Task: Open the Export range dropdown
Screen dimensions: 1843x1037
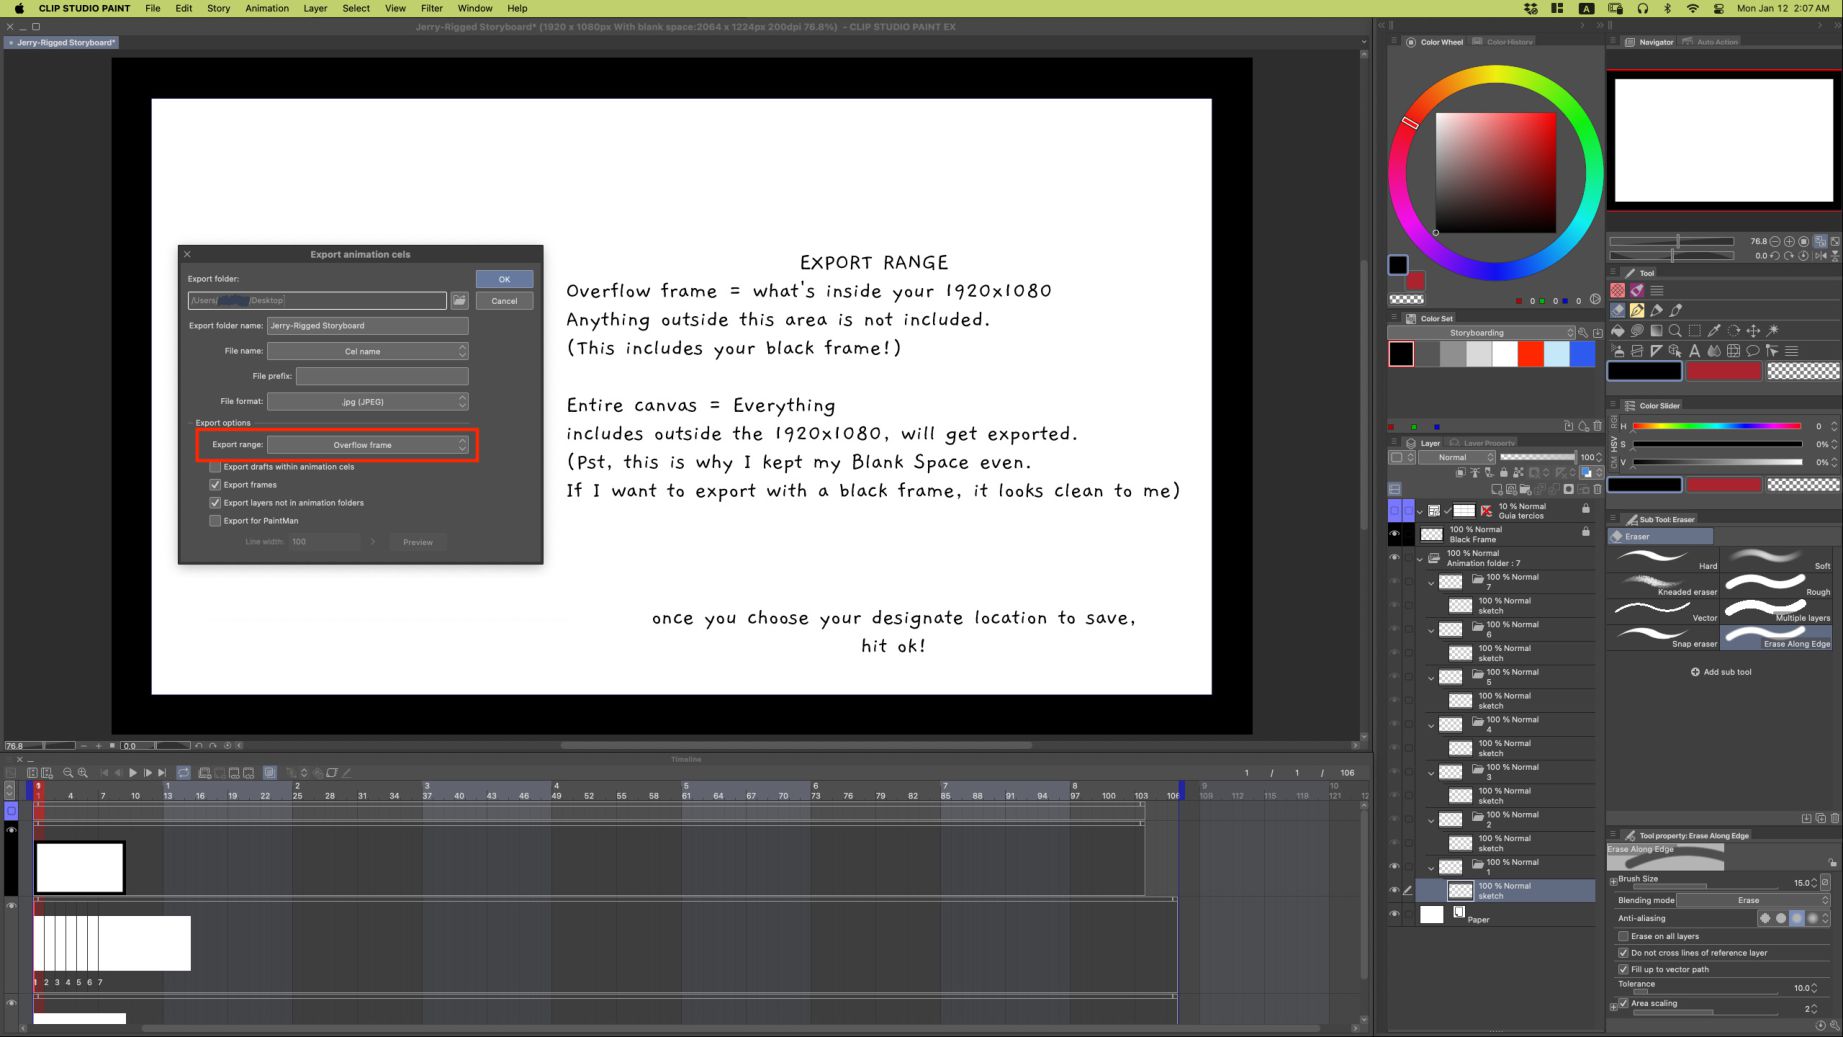Action: pos(368,445)
